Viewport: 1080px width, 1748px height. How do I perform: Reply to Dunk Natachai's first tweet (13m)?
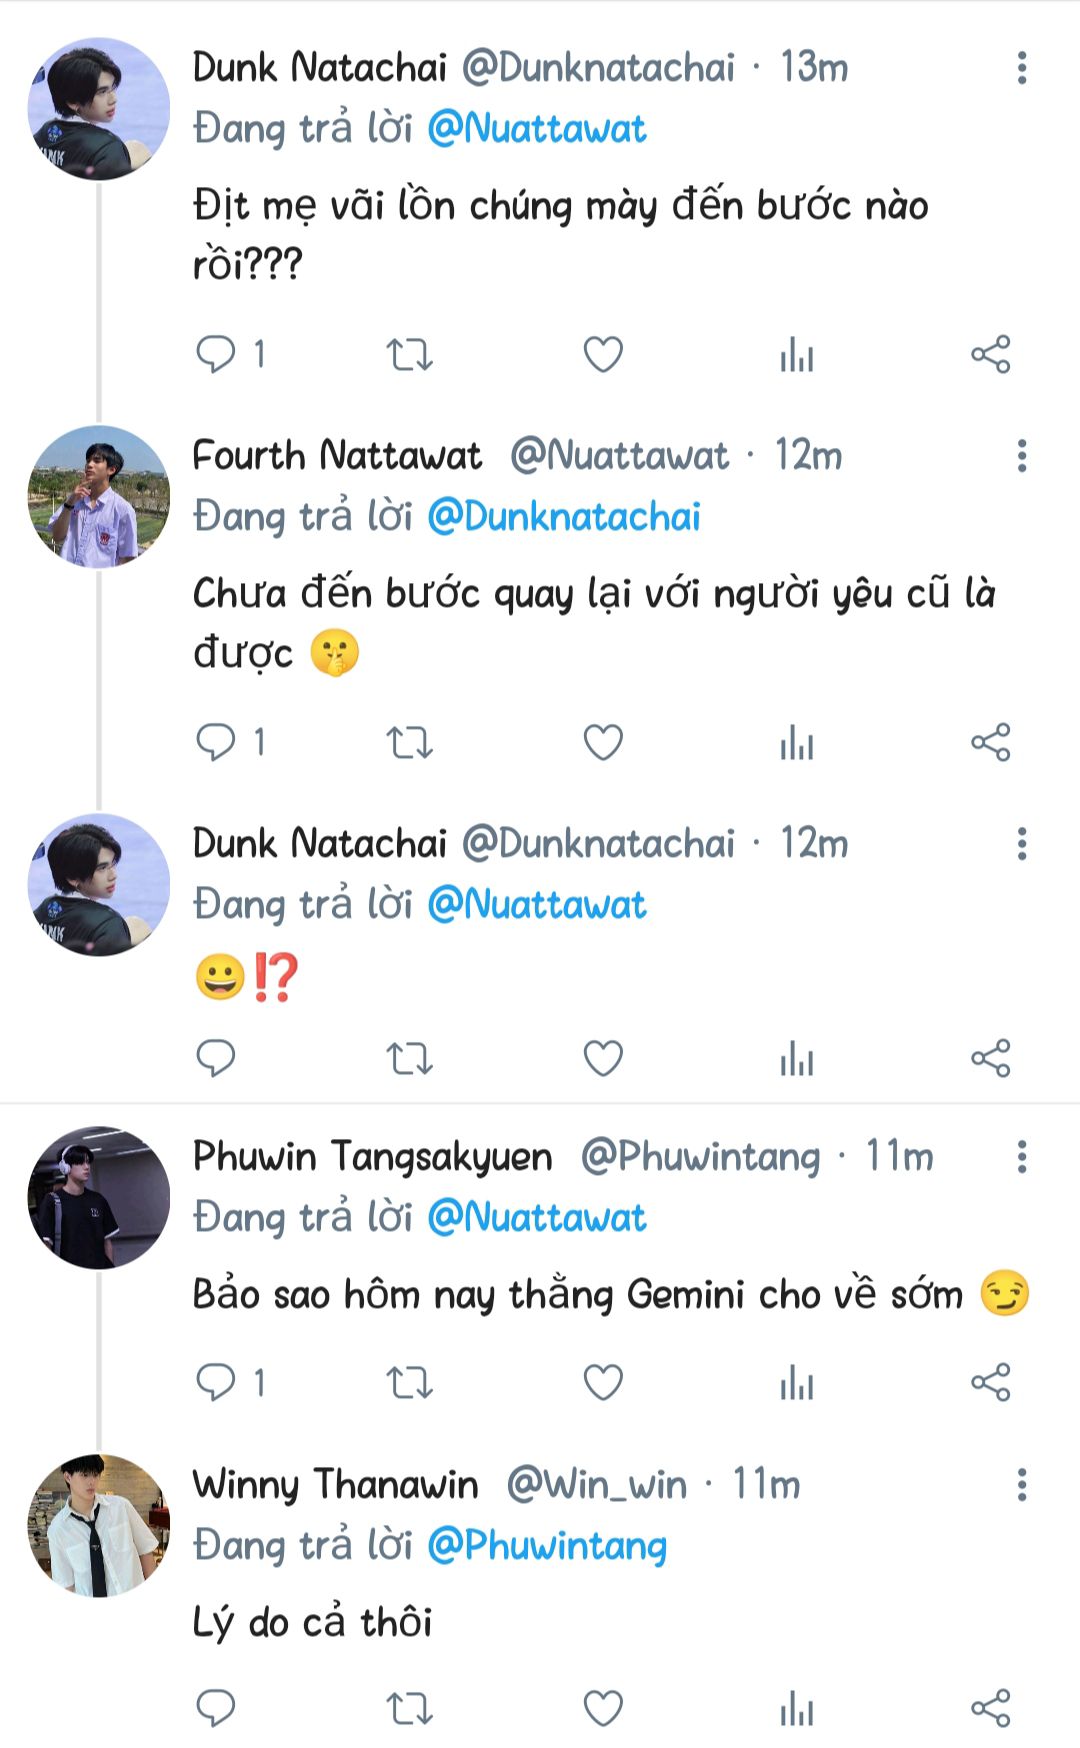click(216, 355)
